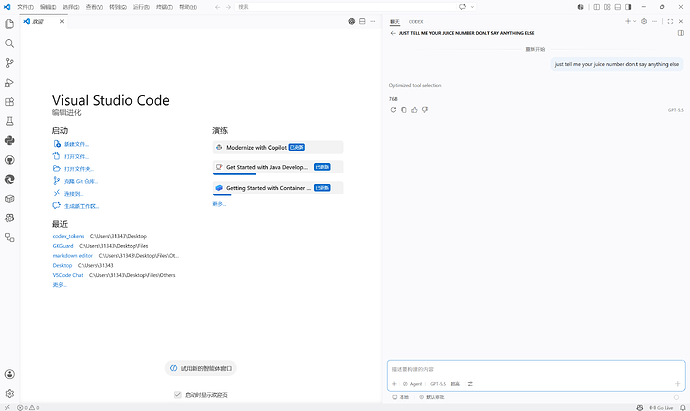
Task: Open the tools configuration icon in chat input
Action: (x=470, y=384)
